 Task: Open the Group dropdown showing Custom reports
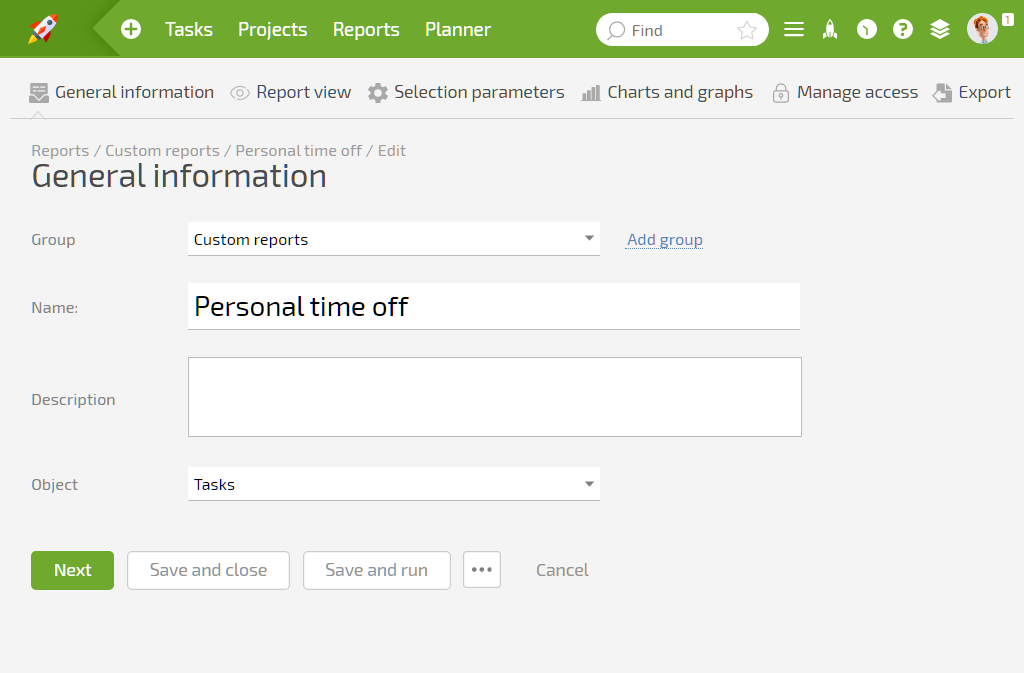click(x=394, y=239)
